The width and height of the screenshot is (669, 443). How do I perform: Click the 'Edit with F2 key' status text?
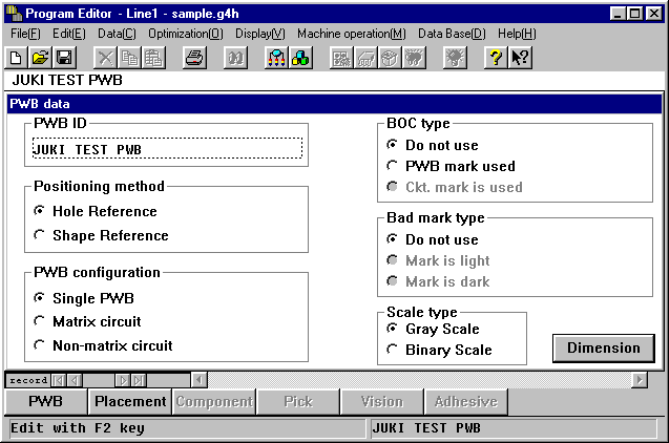77,428
